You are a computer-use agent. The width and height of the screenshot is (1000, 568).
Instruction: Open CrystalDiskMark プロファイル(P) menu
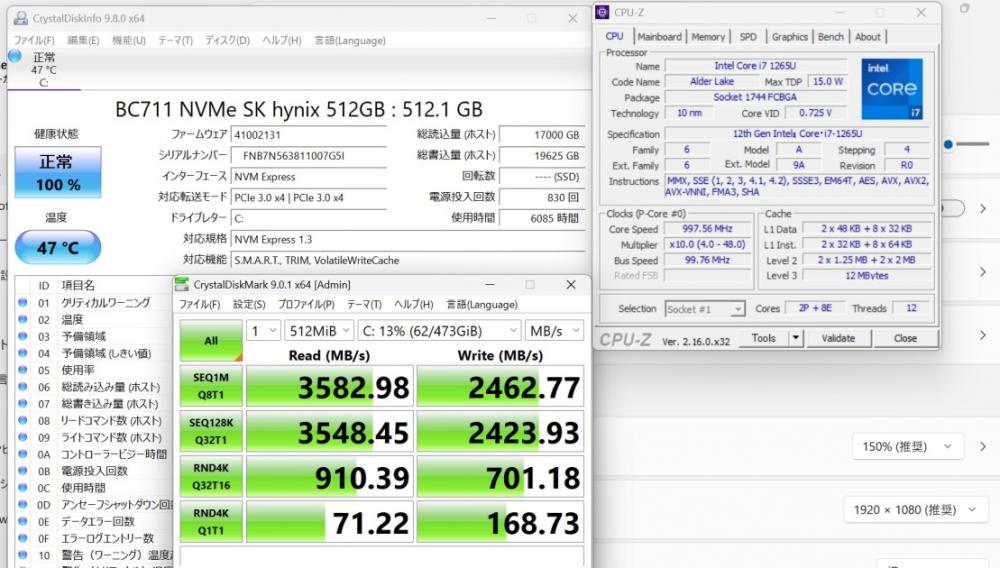pyautogui.click(x=306, y=305)
